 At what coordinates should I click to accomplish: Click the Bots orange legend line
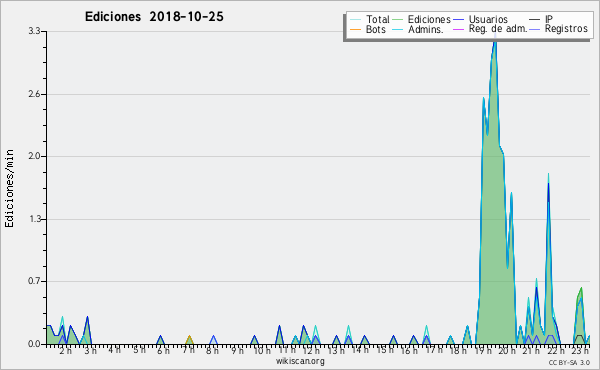point(355,29)
